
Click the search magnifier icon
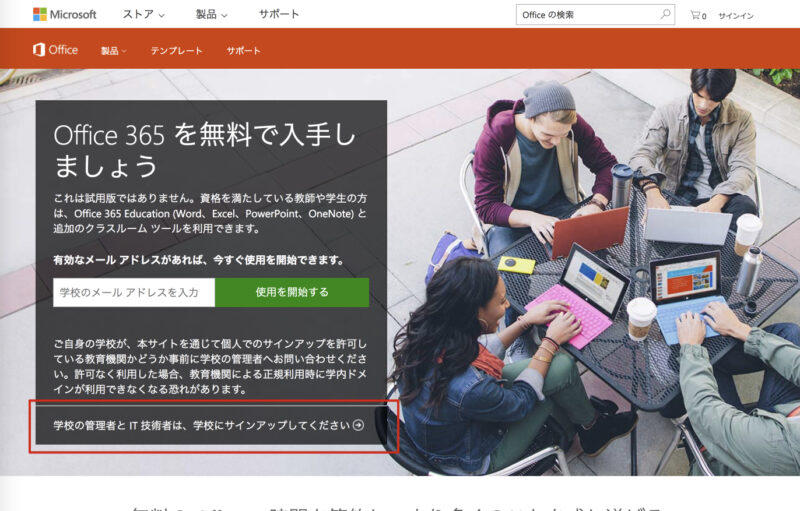click(665, 15)
